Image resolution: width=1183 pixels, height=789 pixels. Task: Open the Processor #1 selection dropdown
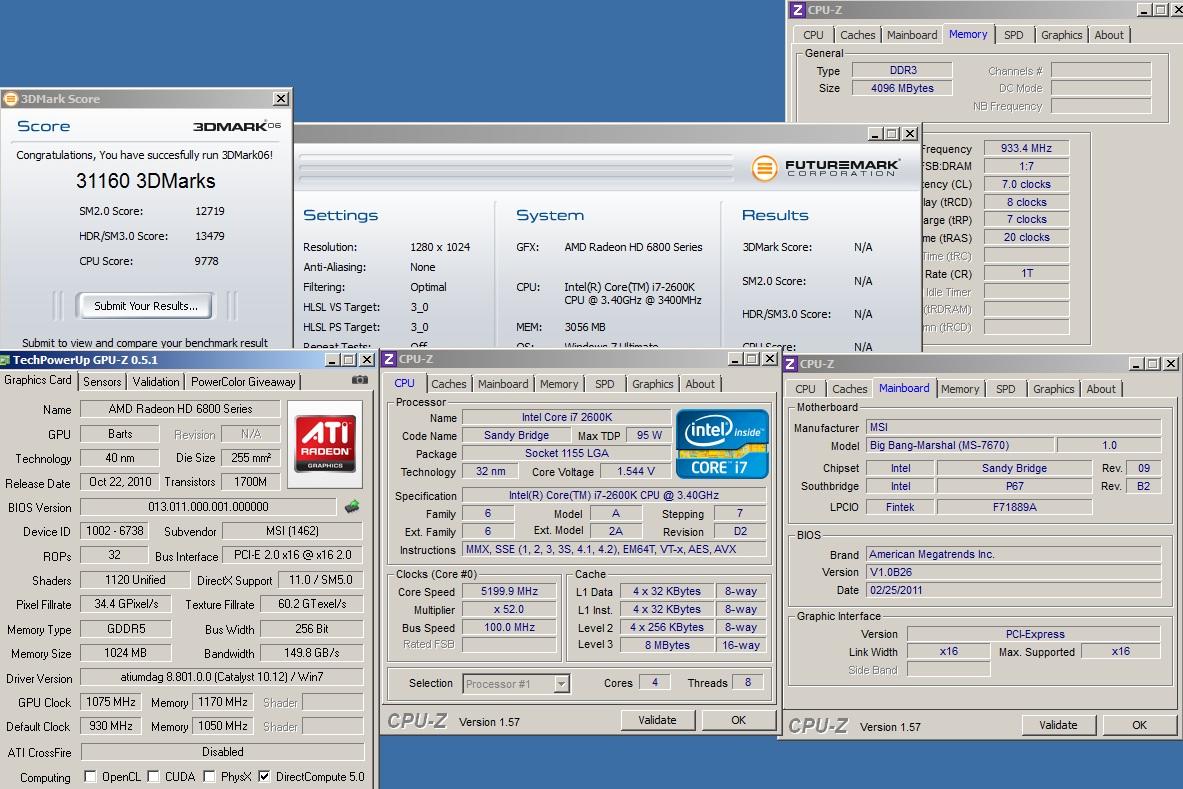(x=561, y=683)
